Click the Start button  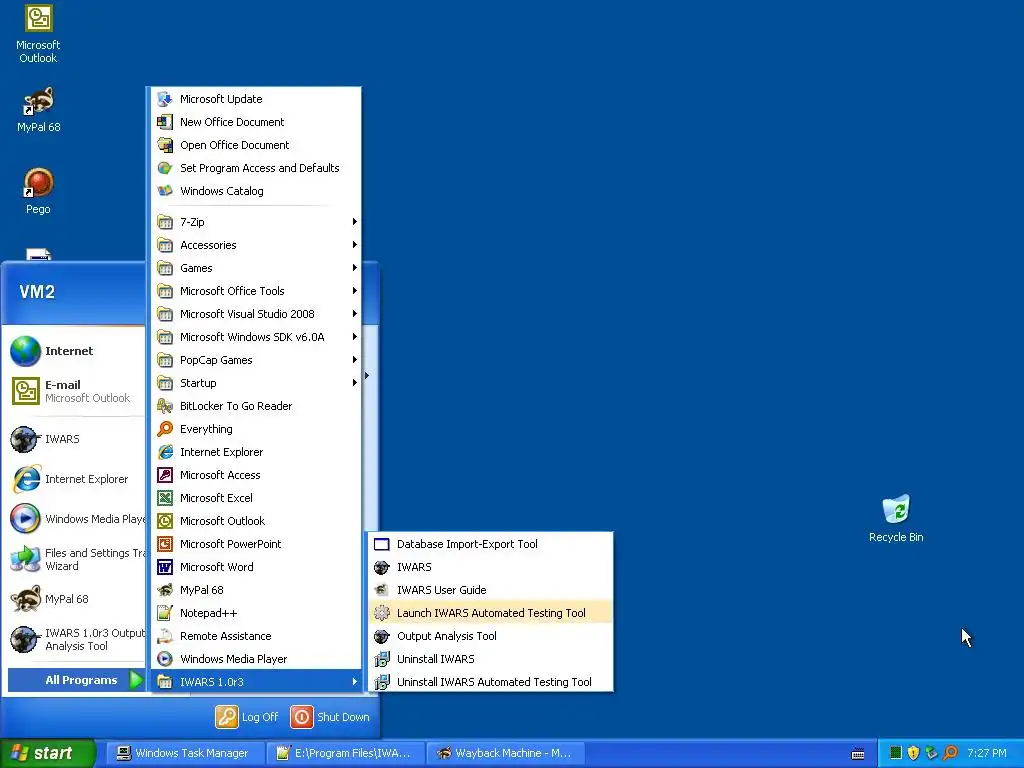point(47,754)
